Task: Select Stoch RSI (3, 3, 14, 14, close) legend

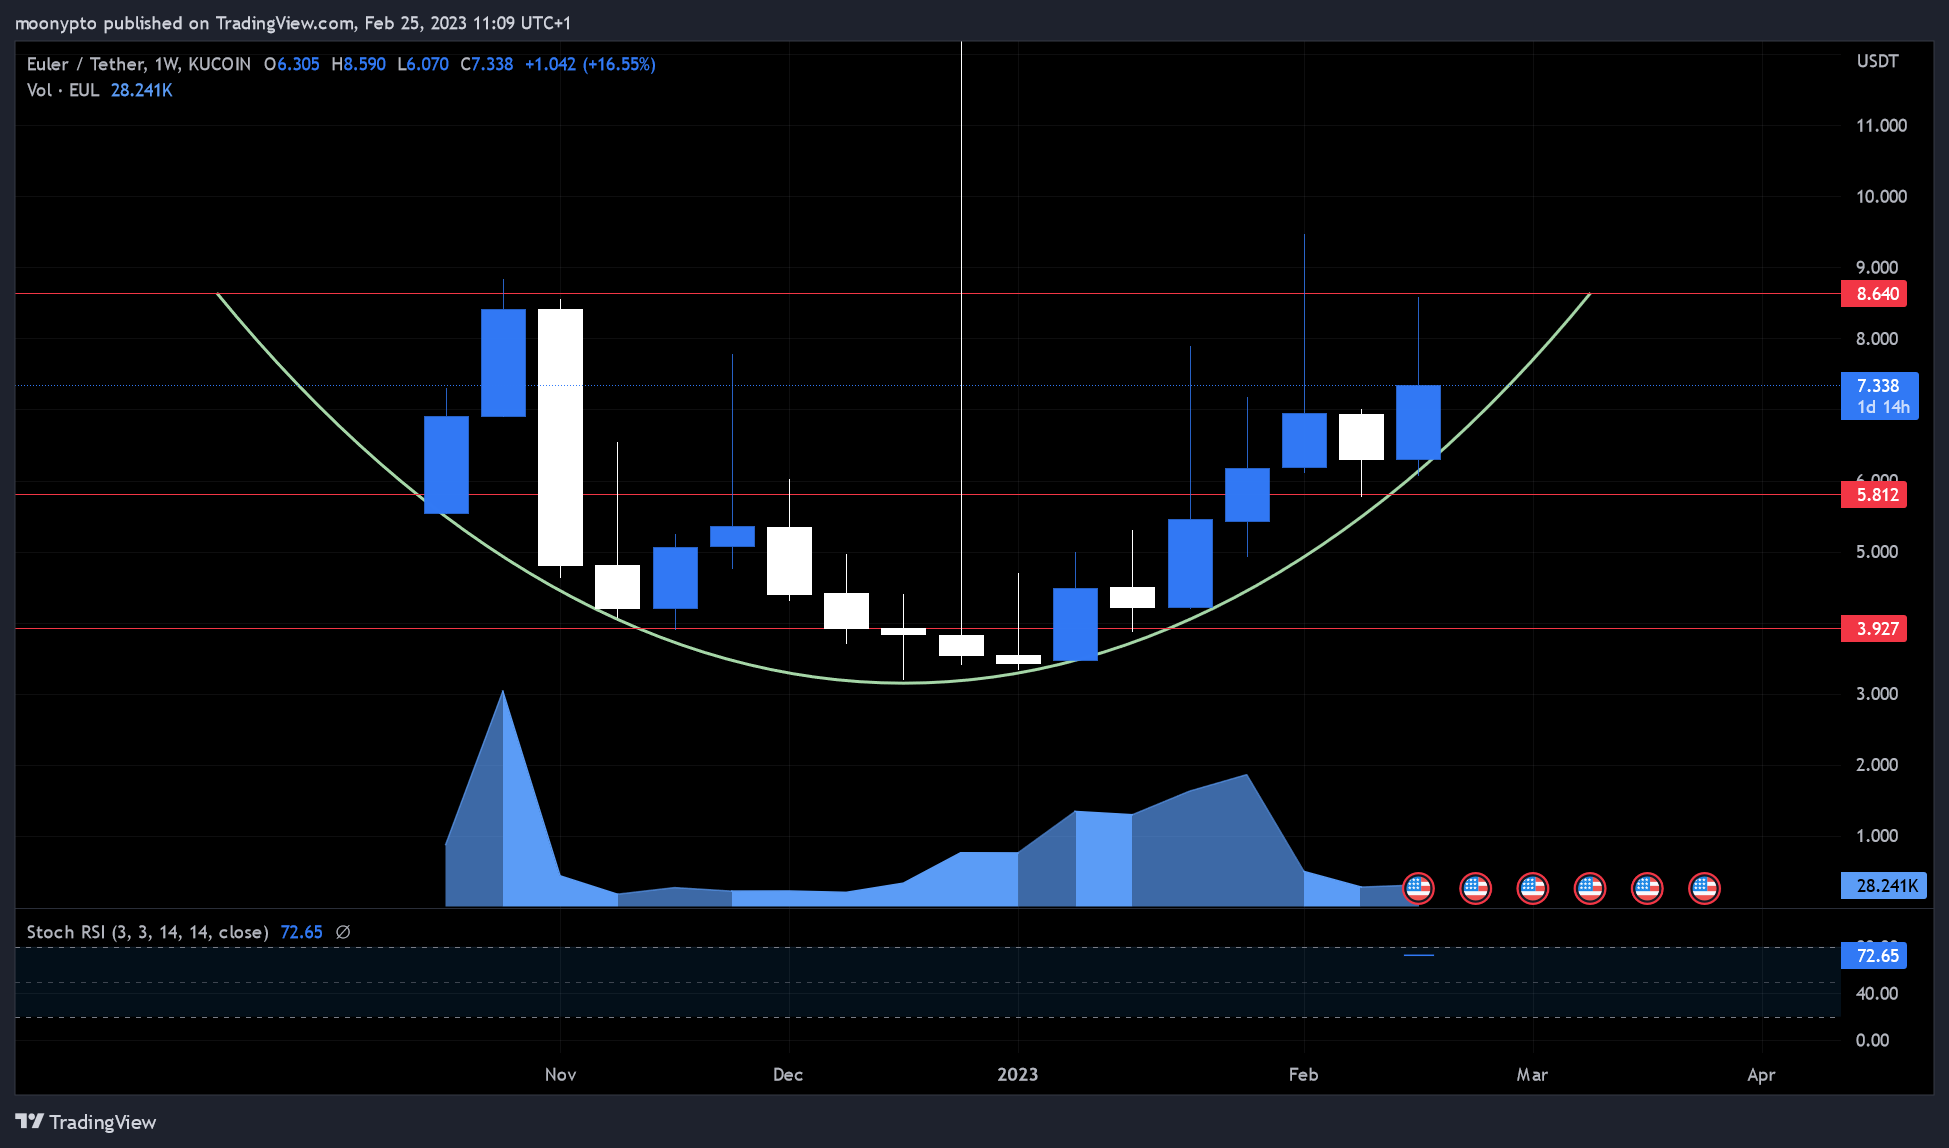Action: (x=148, y=932)
